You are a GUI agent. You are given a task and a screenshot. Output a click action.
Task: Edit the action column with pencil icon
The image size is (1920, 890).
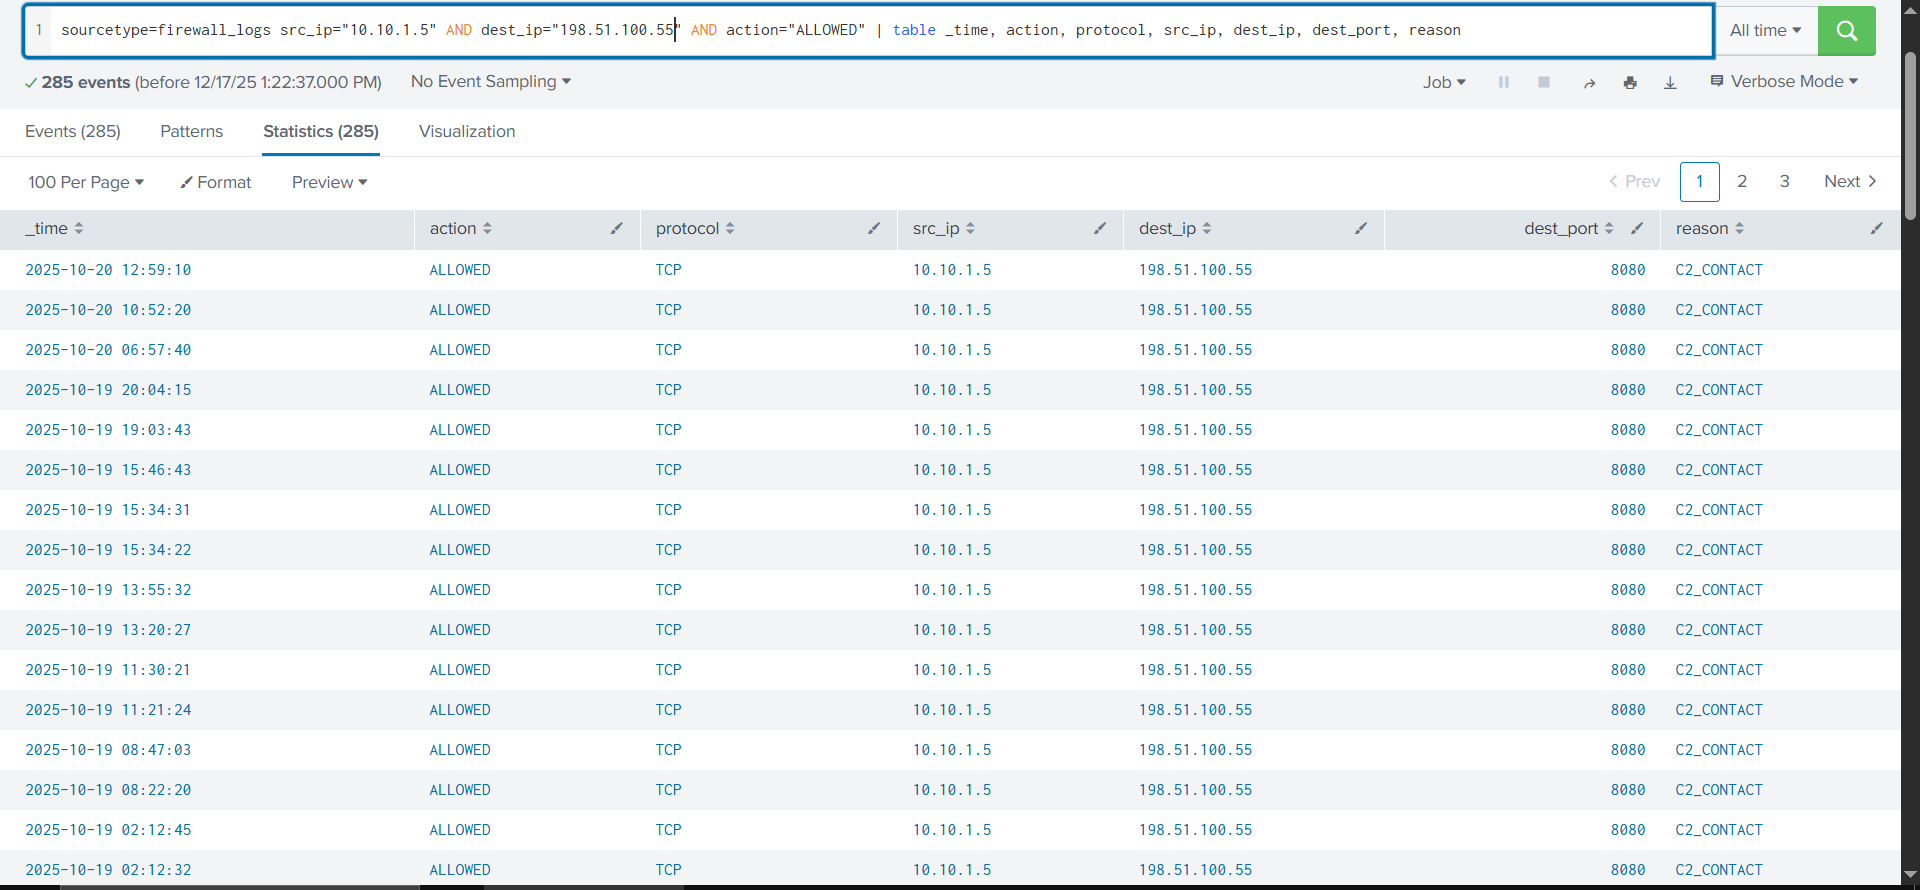(617, 229)
